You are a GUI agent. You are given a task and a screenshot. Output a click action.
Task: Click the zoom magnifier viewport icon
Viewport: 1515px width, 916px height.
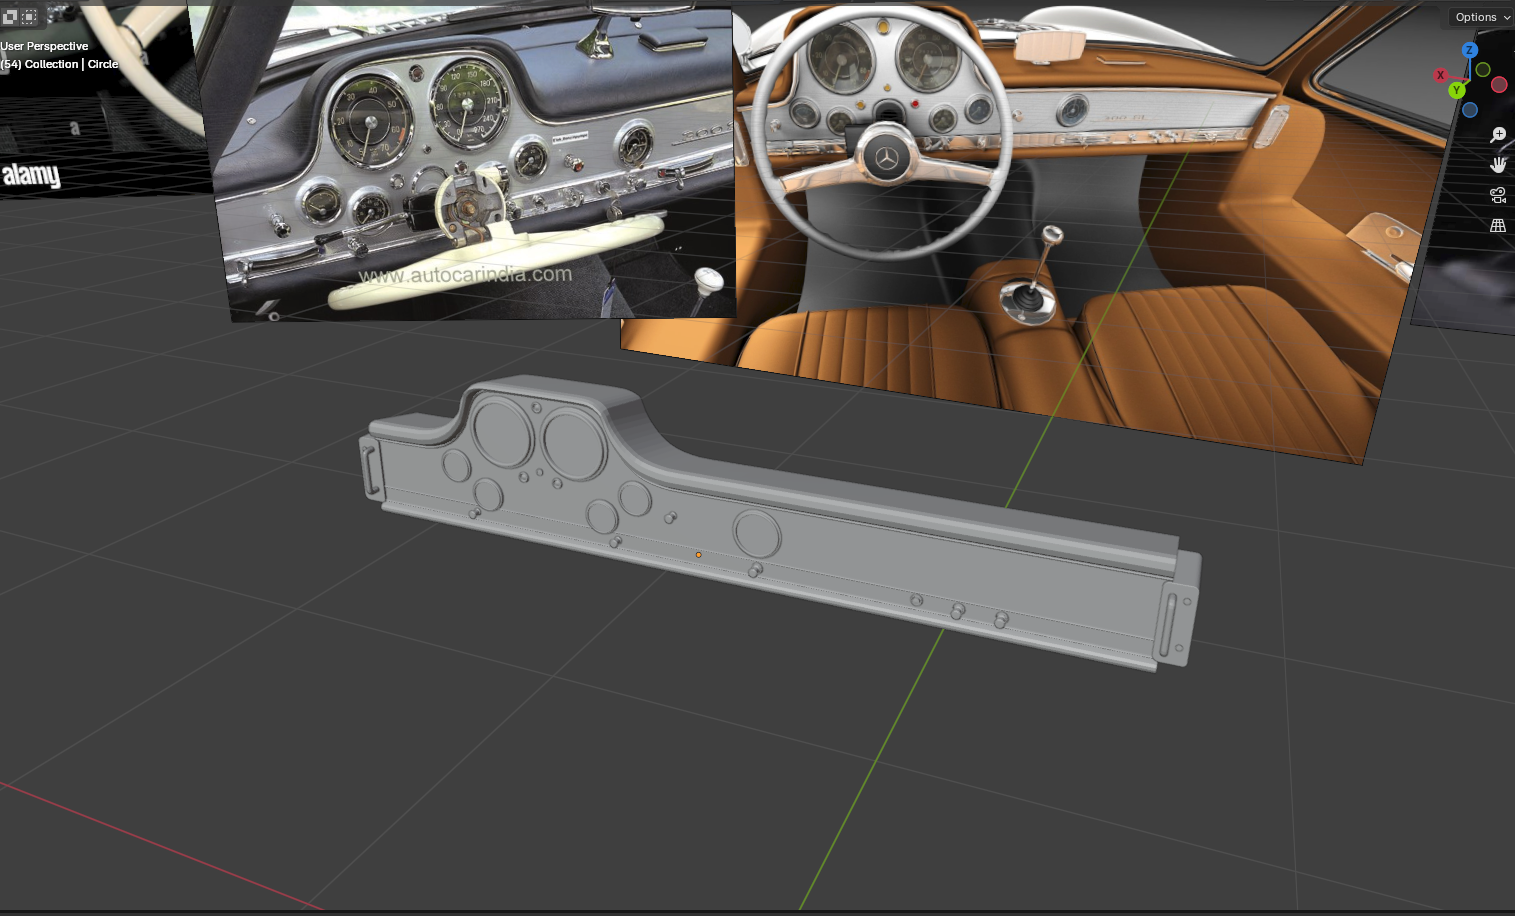1498,135
